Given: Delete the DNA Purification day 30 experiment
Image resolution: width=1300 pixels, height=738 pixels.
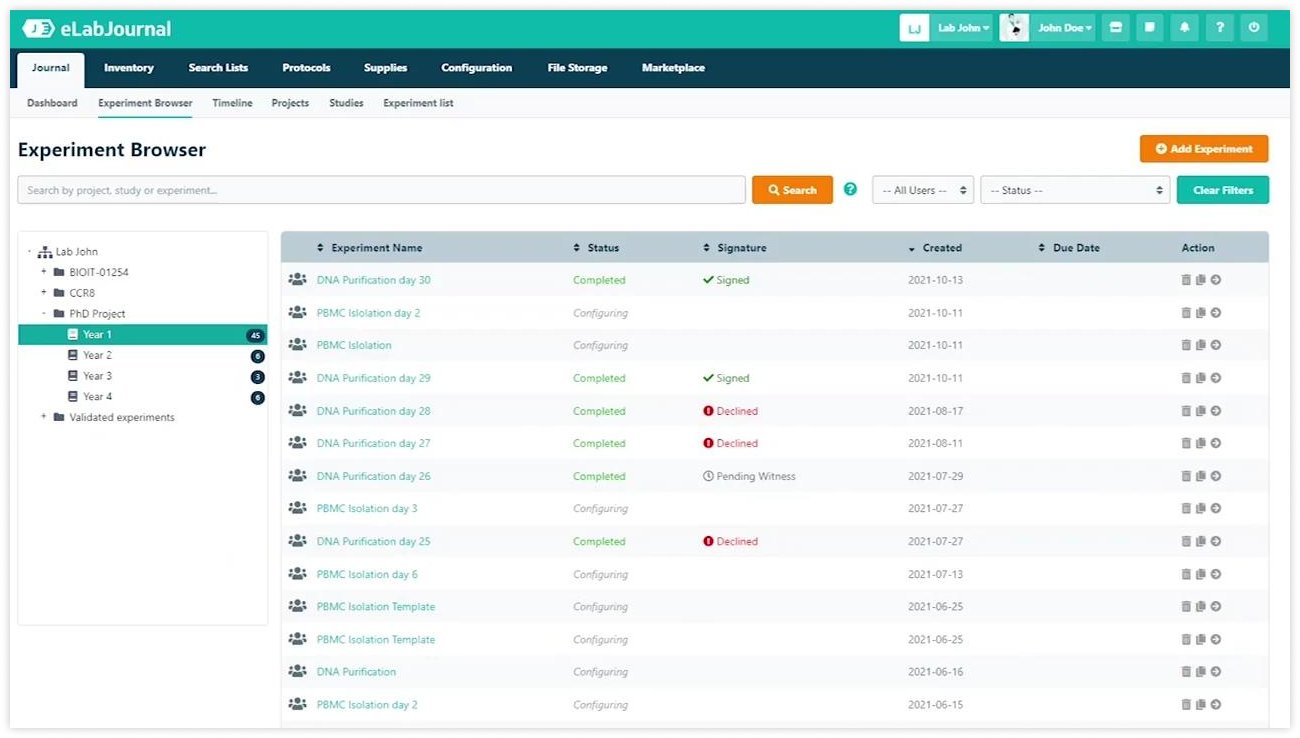Looking at the screenshot, I should point(1186,280).
